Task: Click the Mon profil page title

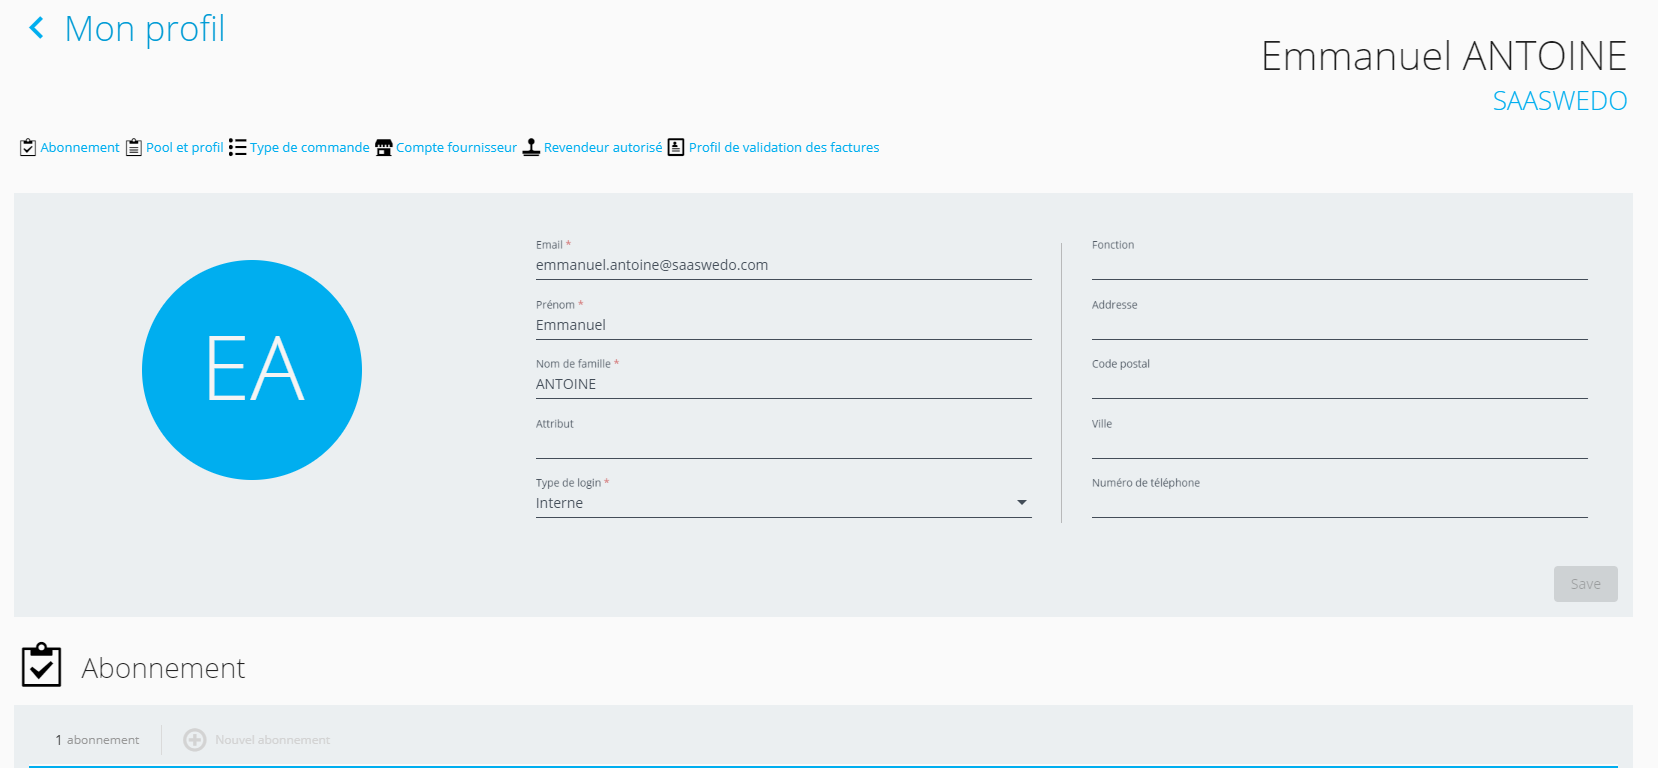Action: pyautogui.click(x=145, y=29)
